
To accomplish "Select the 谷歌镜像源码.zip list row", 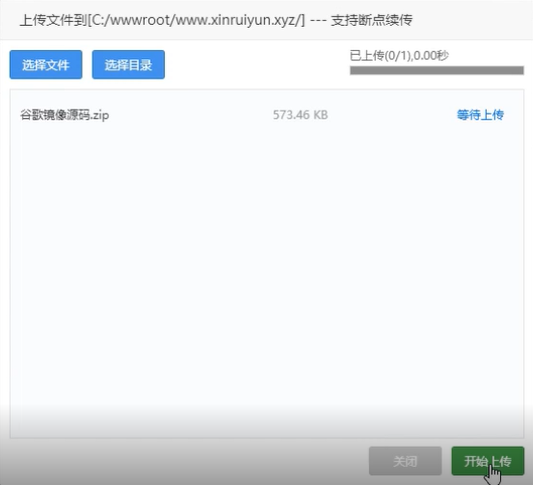I will (x=267, y=115).
